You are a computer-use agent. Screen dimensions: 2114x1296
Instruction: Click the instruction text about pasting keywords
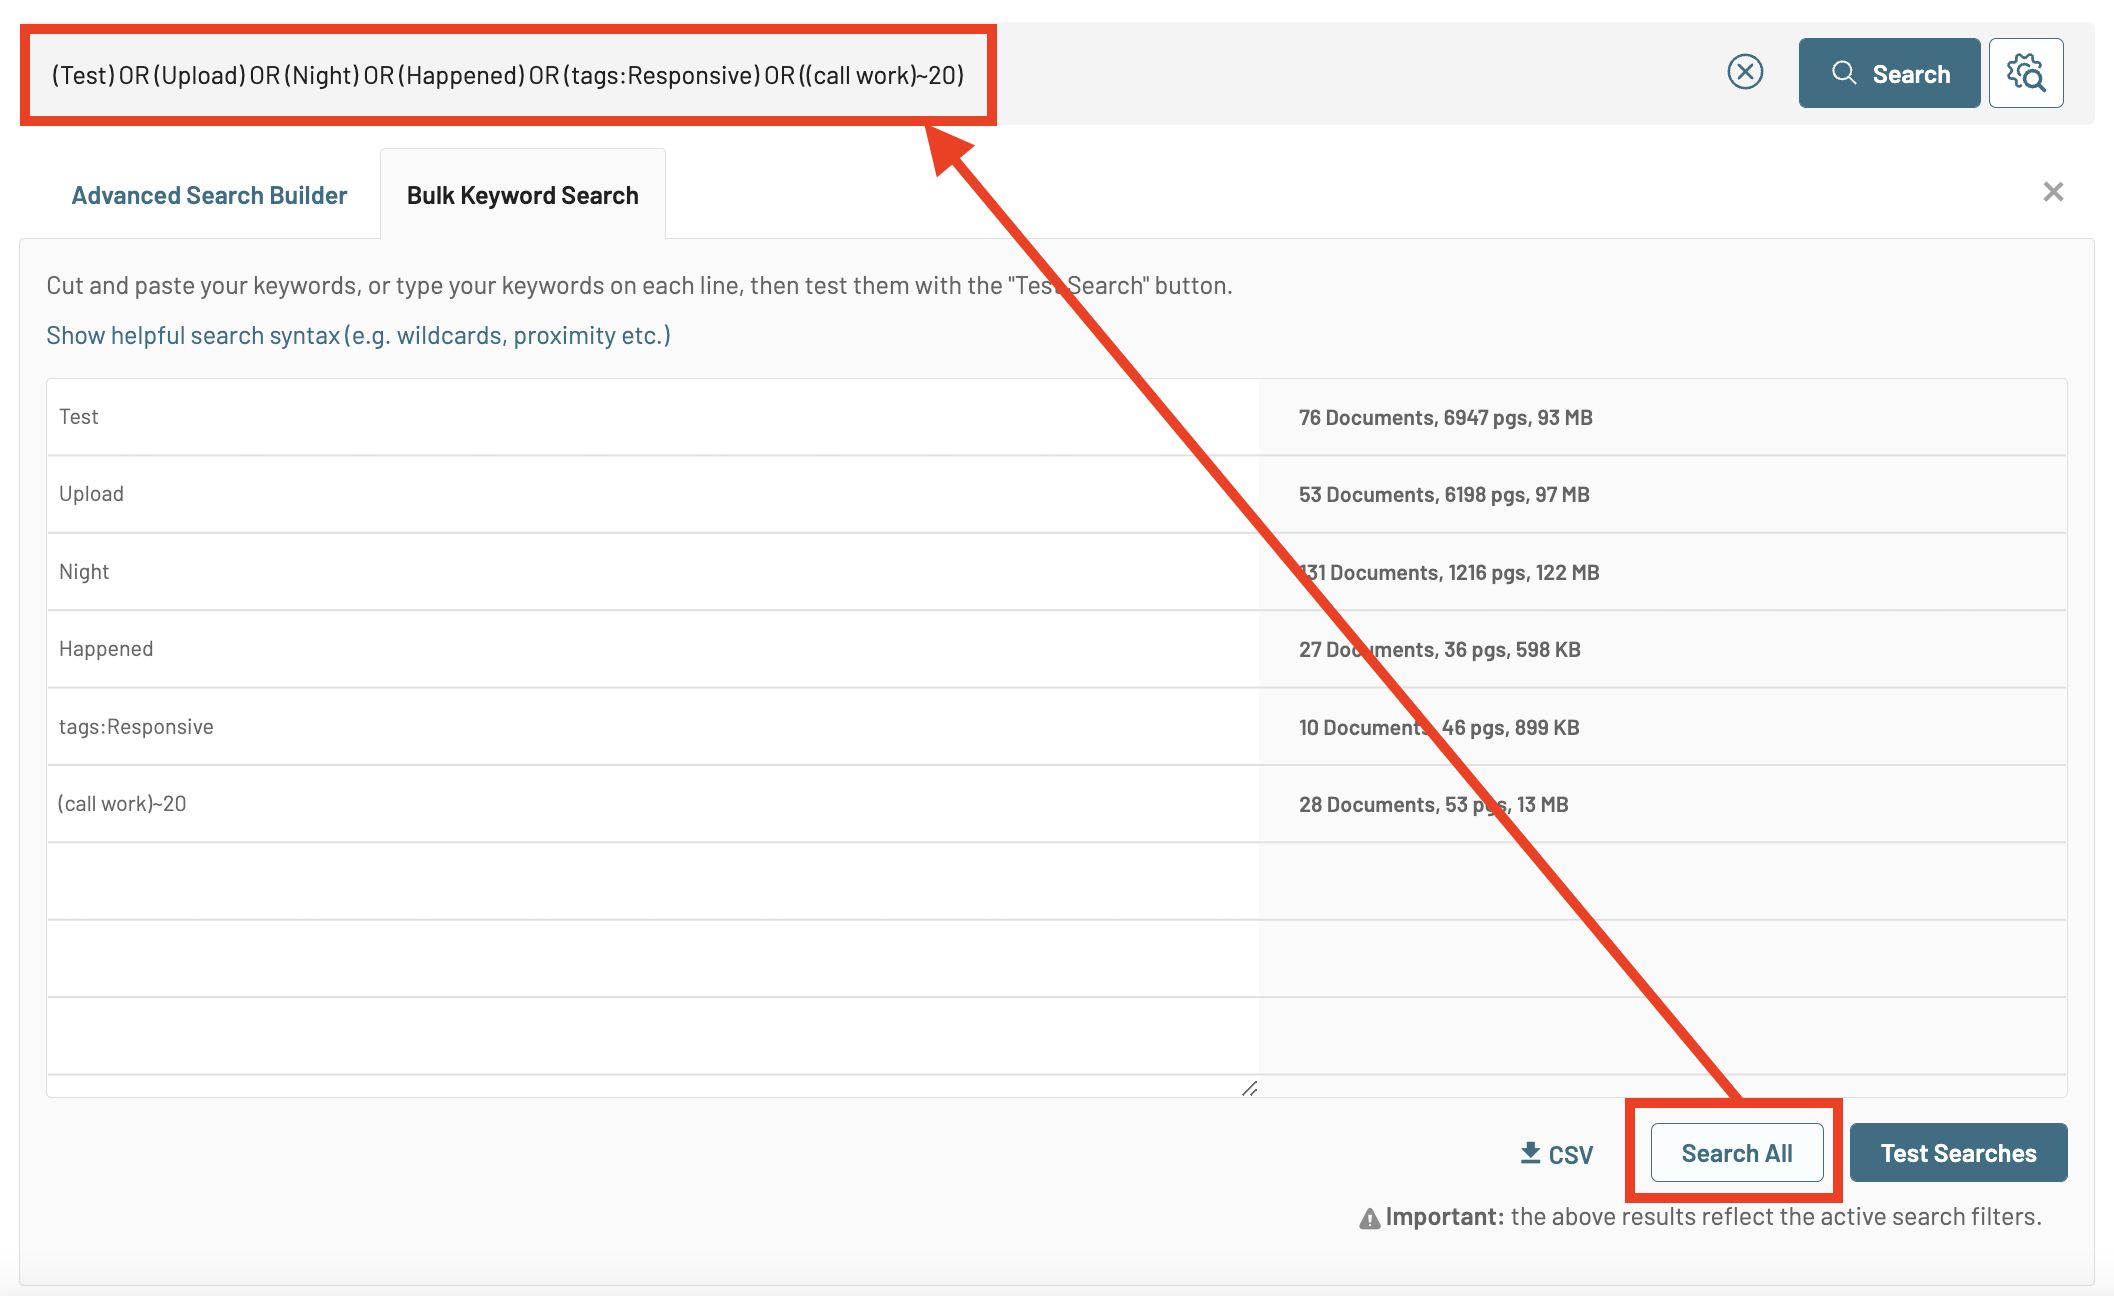click(x=639, y=286)
